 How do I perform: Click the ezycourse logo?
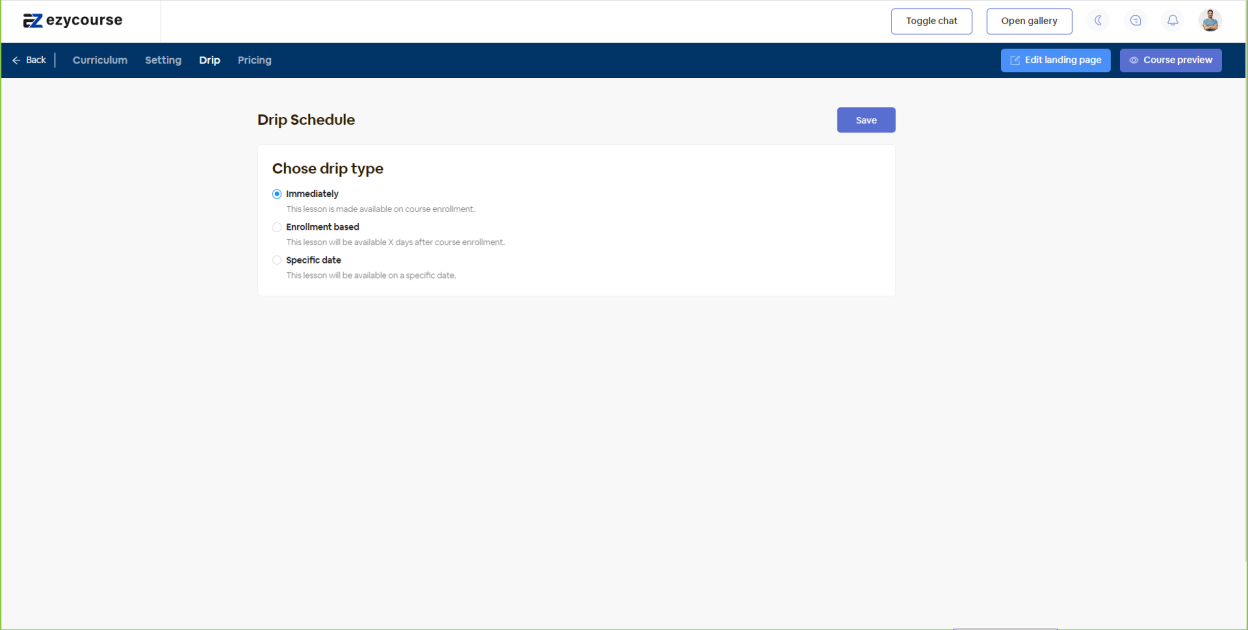[x=73, y=21]
